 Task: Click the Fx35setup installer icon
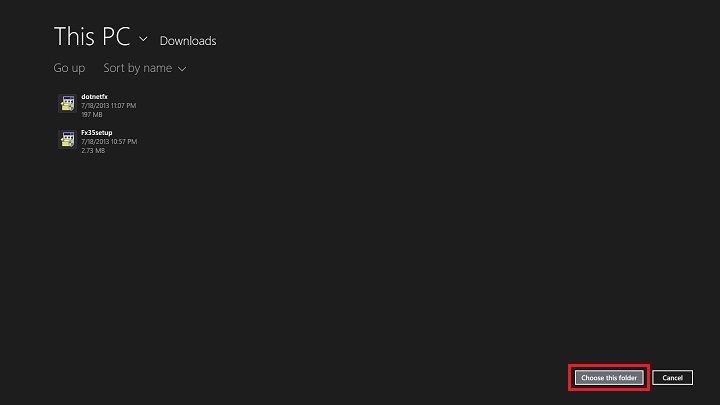pyautogui.click(x=67, y=140)
